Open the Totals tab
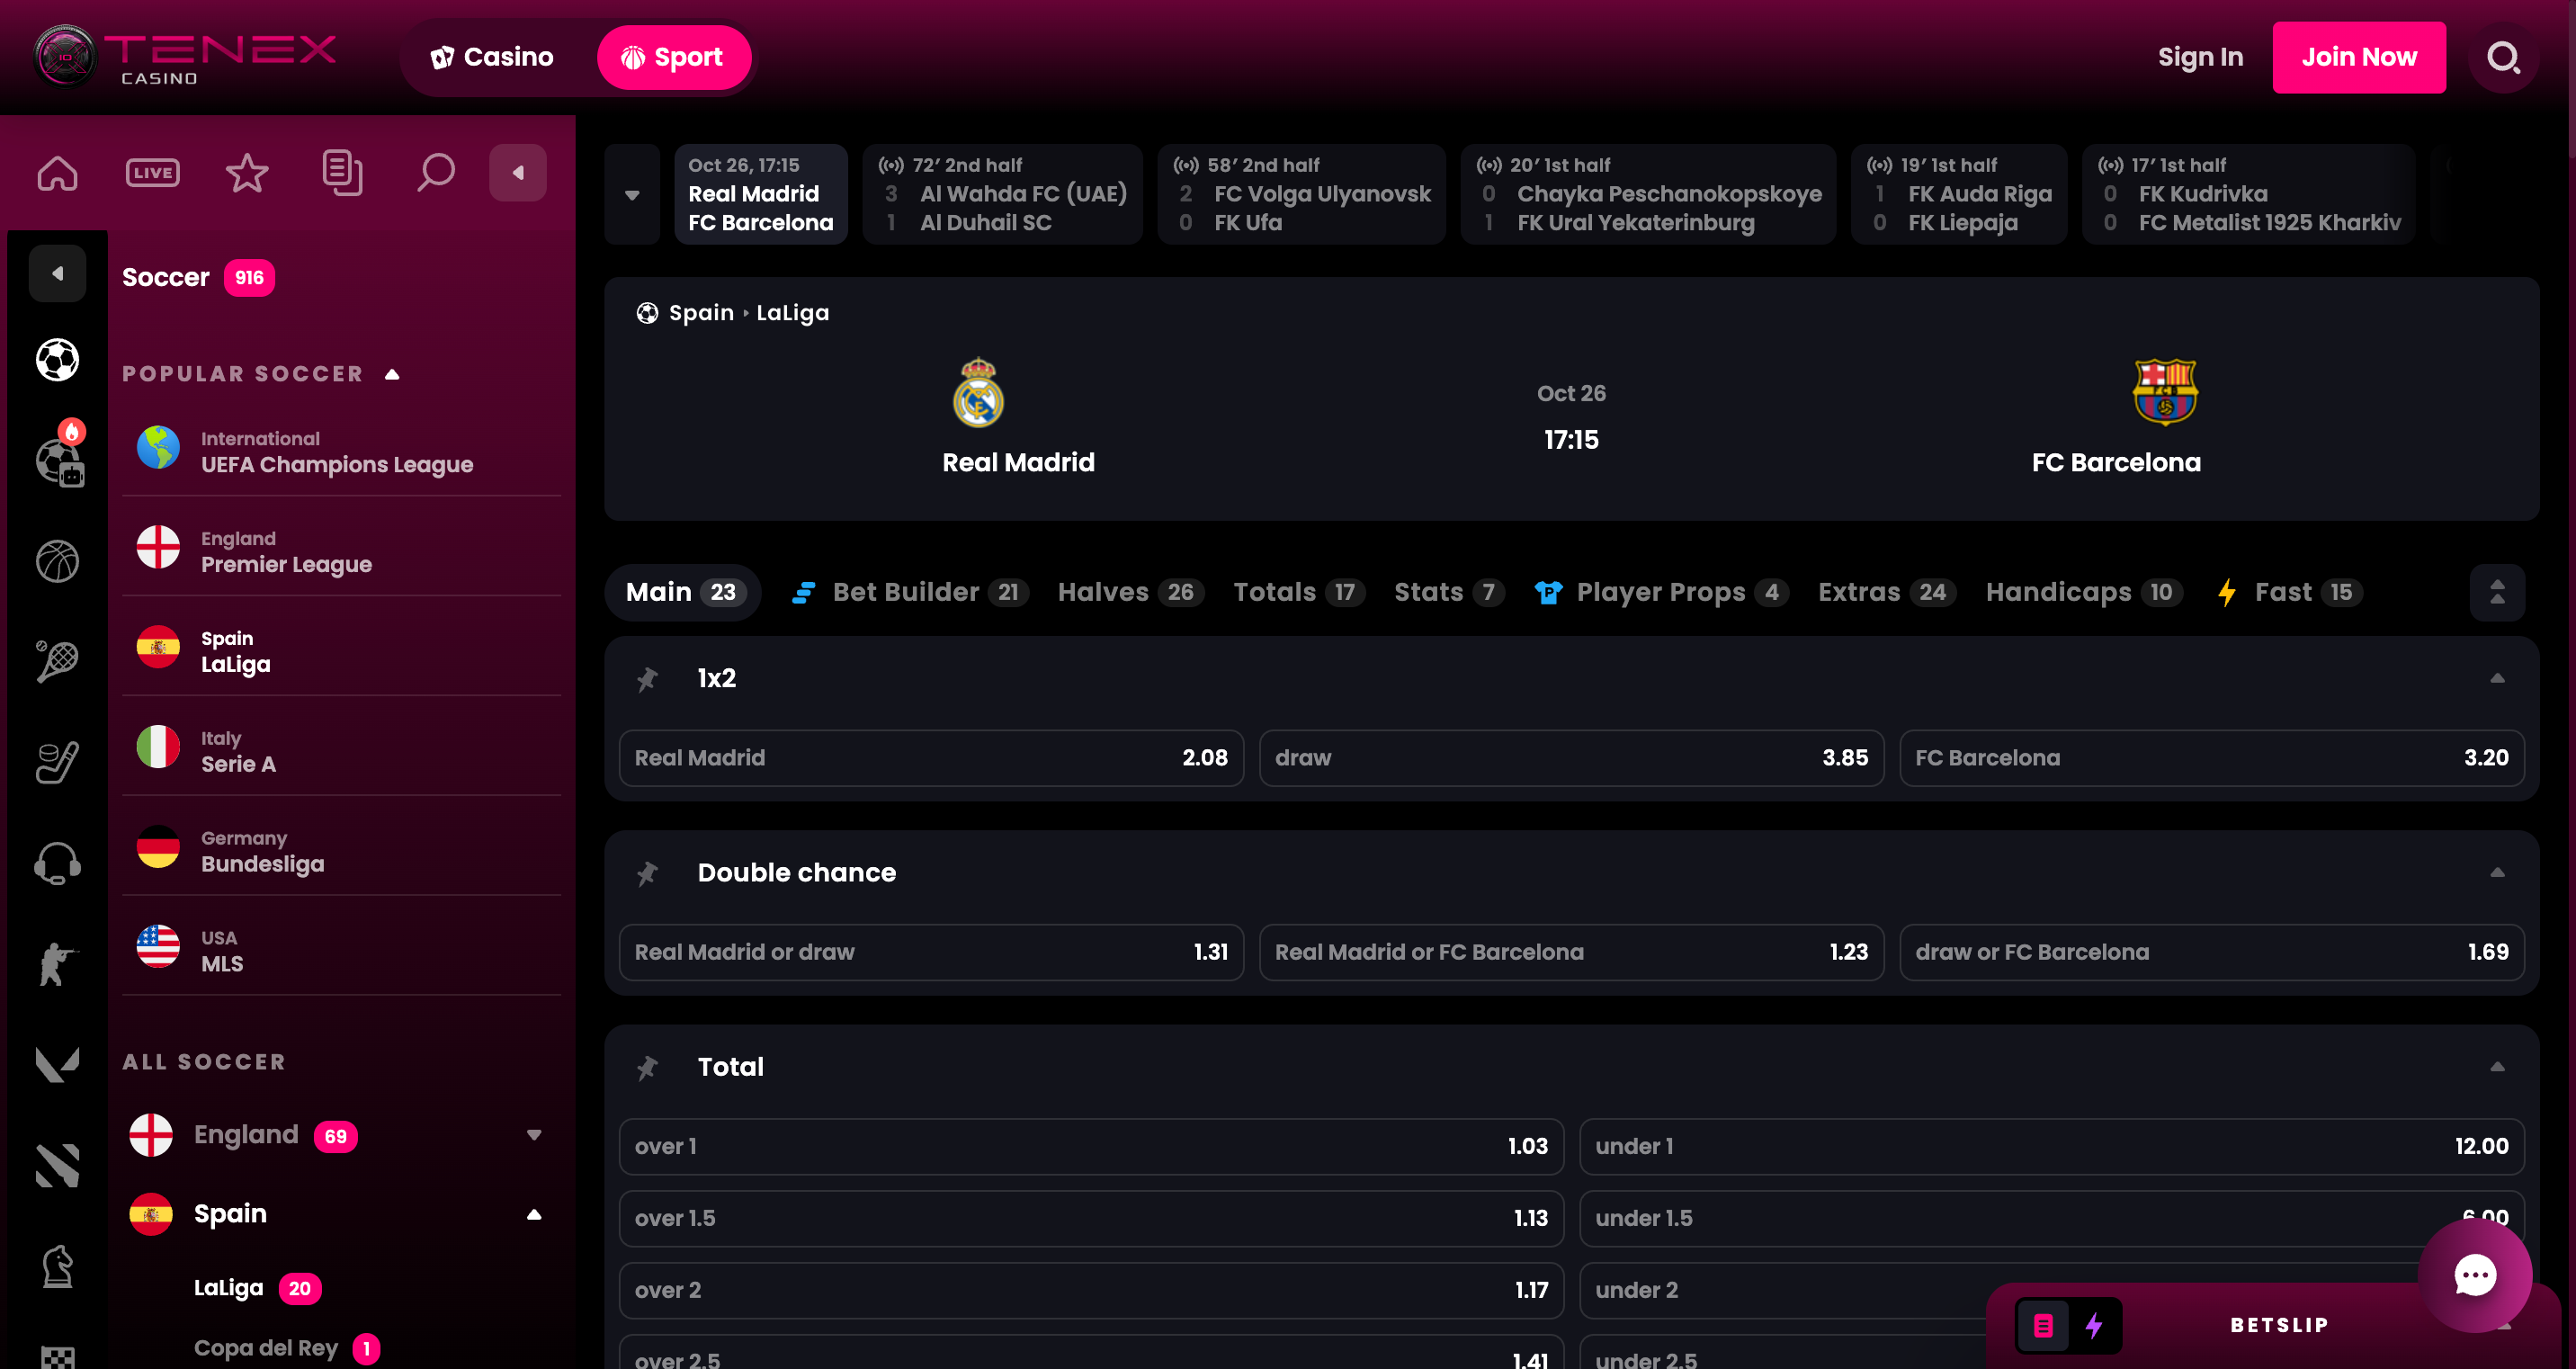The width and height of the screenshot is (2576, 1369). point(1298,592)
